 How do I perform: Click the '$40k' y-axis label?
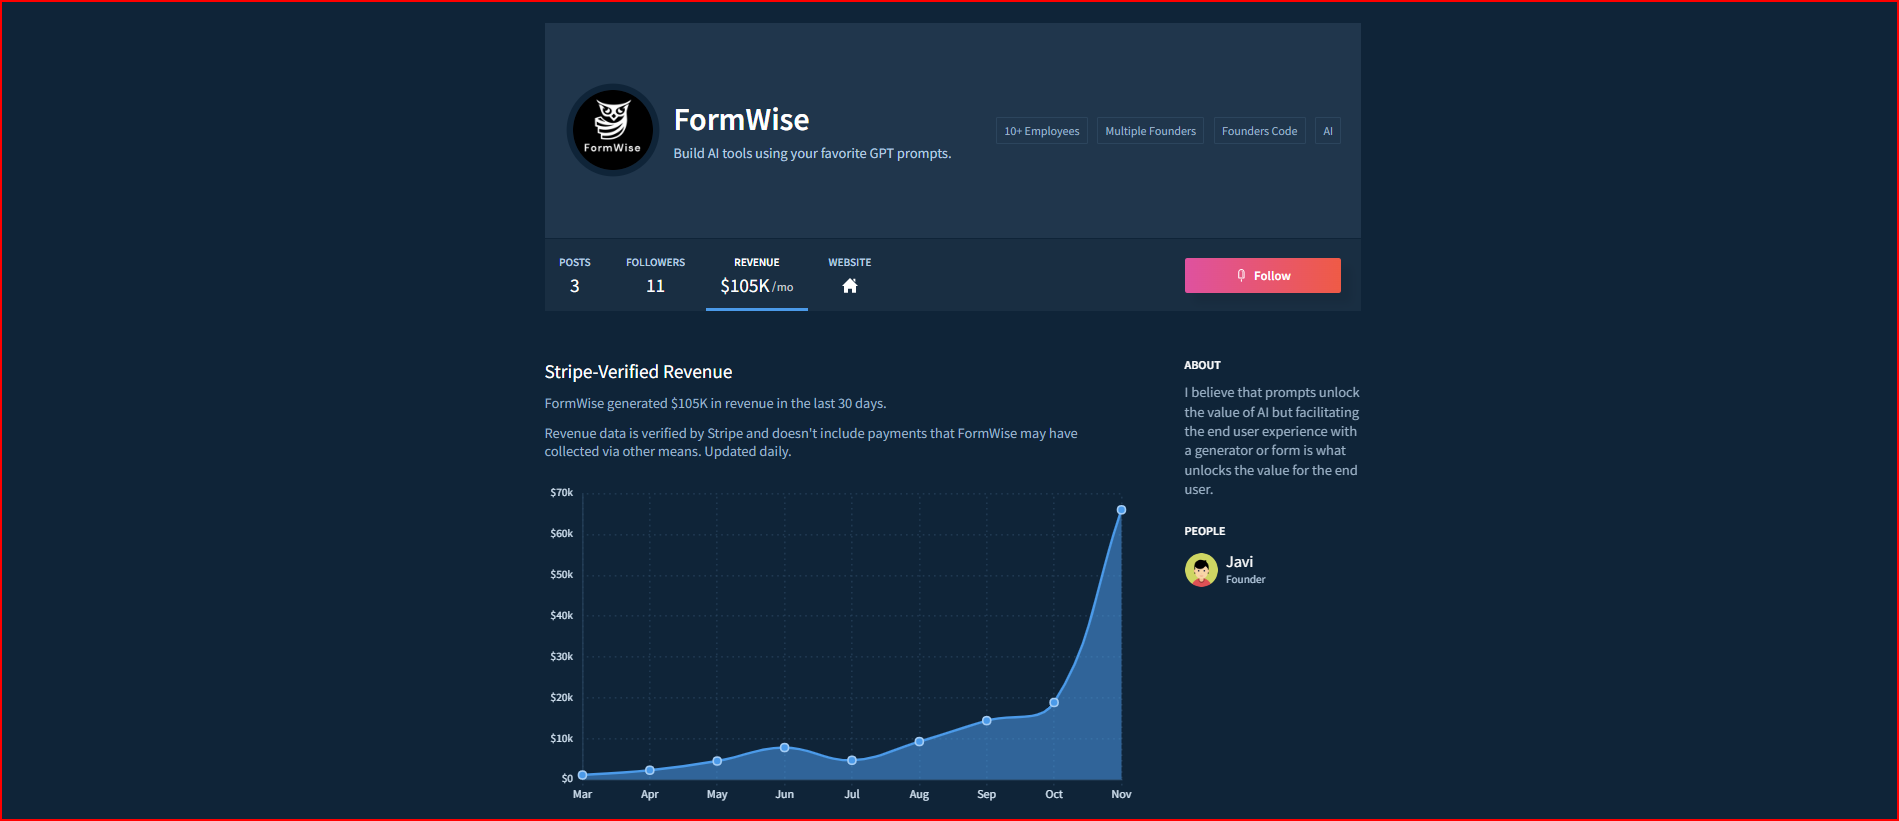pyautogui.click(x=562, y=616)
